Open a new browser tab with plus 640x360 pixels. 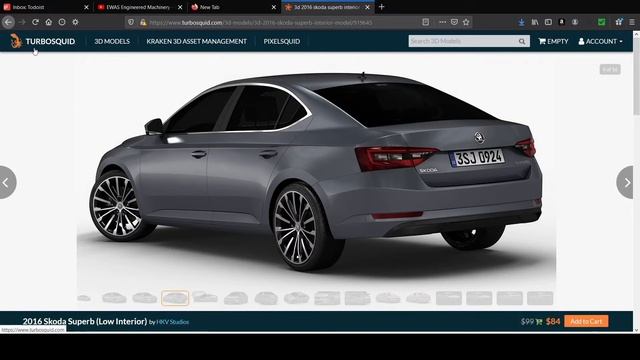(x=381, y=7)
